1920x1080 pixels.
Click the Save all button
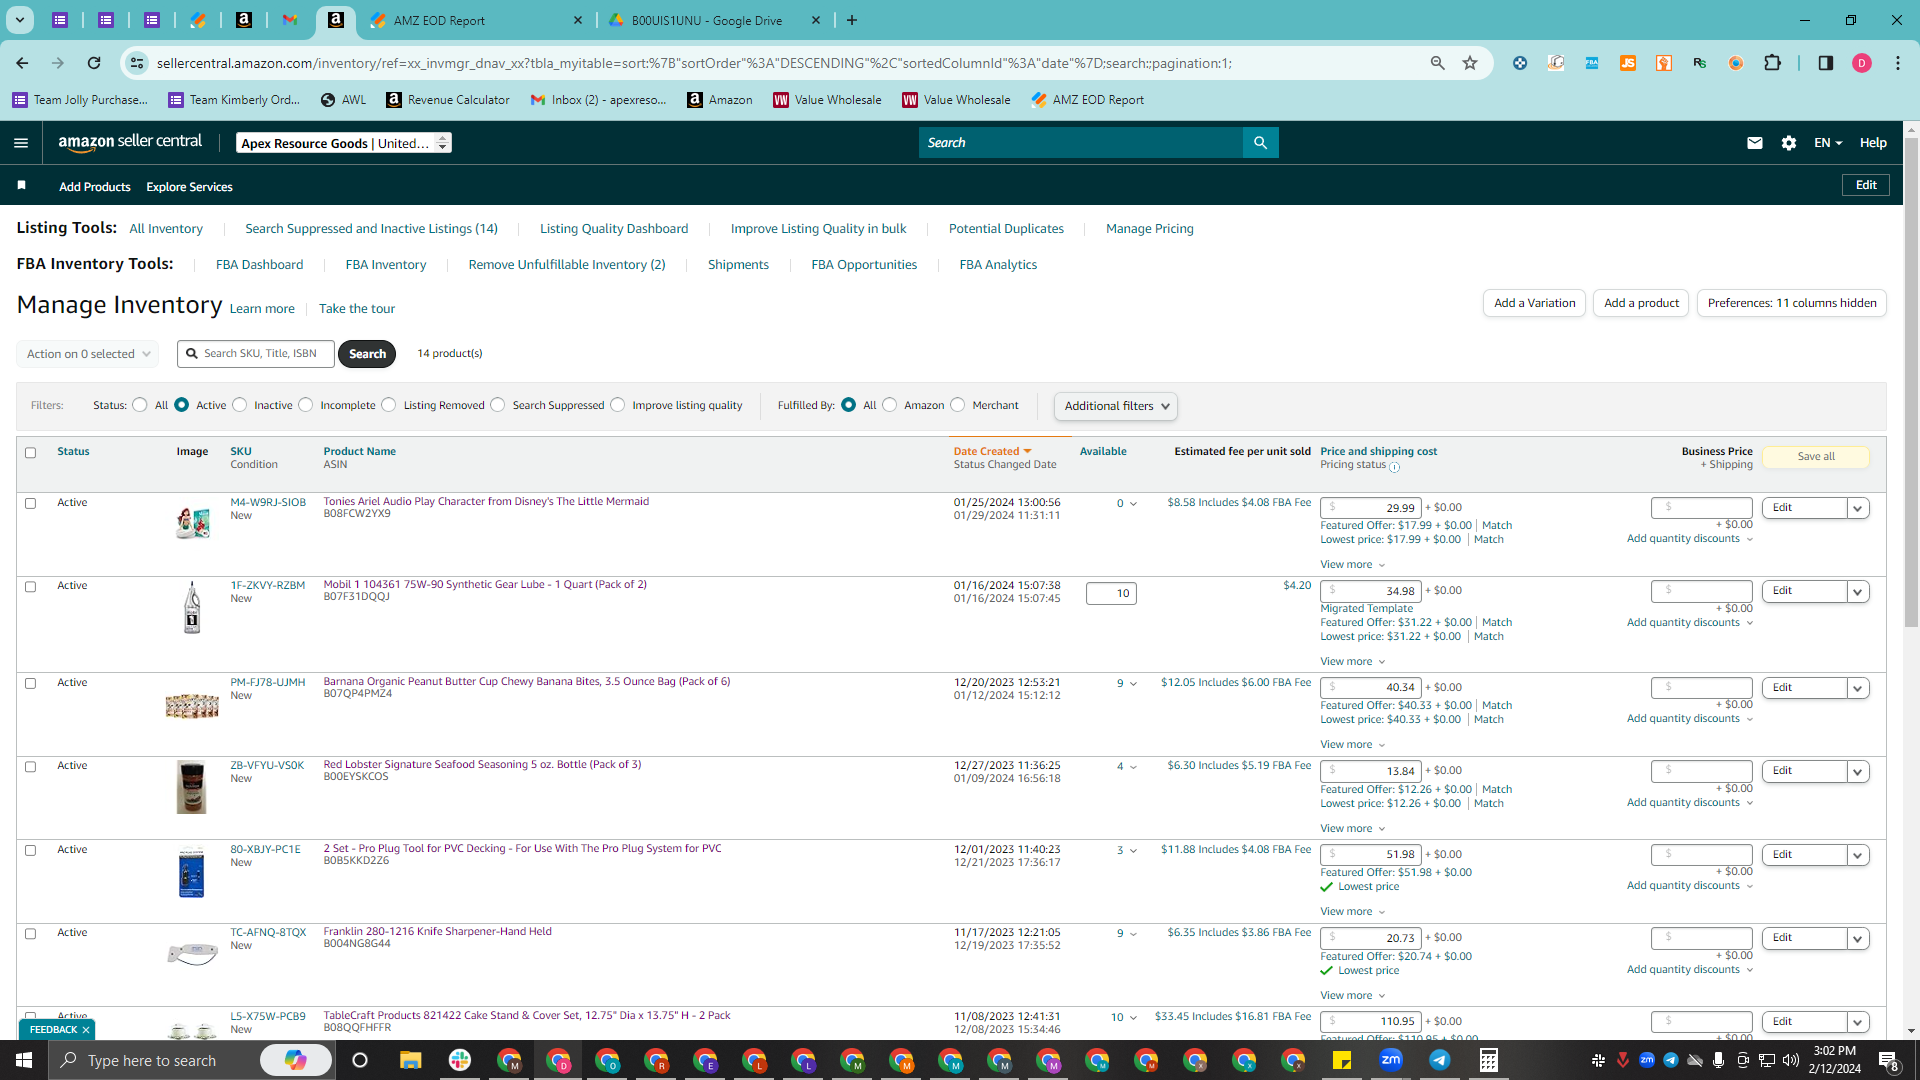pos(1816,457)
